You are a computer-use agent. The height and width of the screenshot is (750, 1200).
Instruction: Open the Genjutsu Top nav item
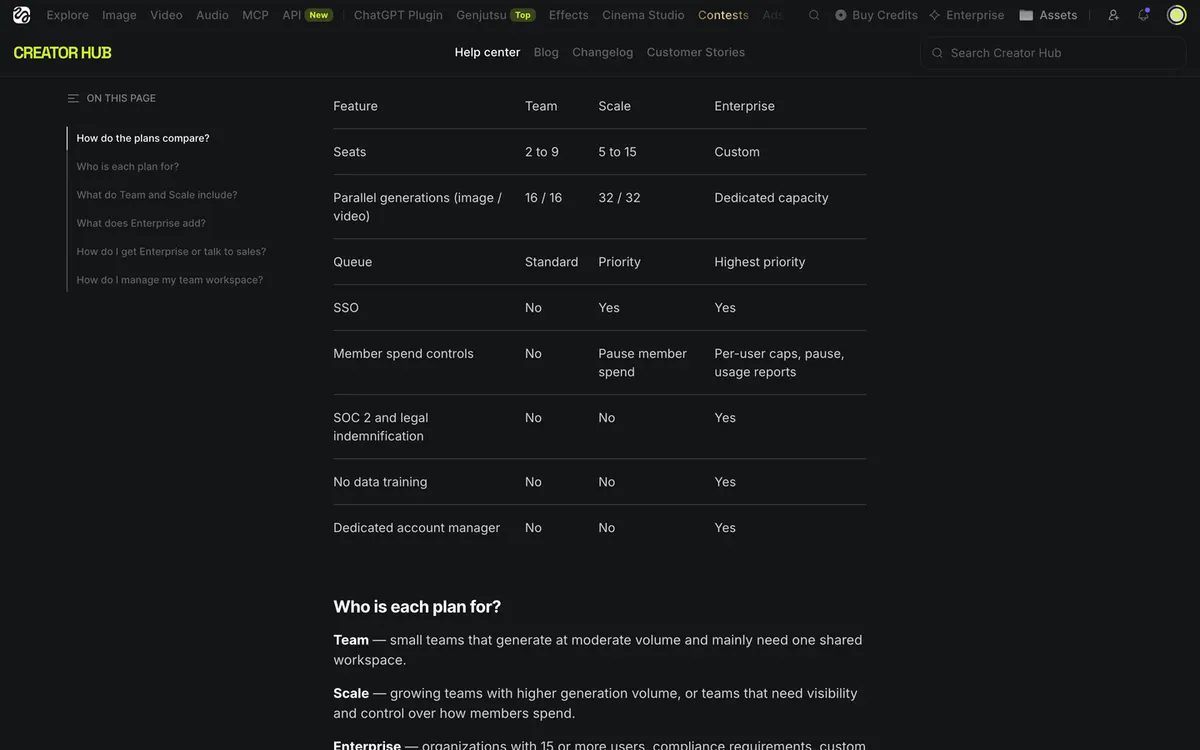[496, 15]
